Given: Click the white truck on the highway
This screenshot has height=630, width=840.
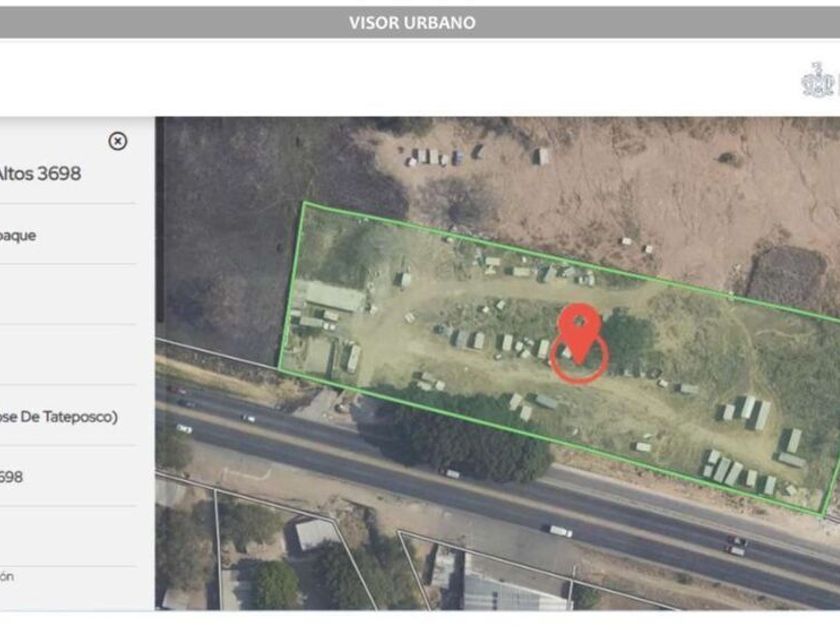Looking at the screenshot, I should [x=560, y=531].
